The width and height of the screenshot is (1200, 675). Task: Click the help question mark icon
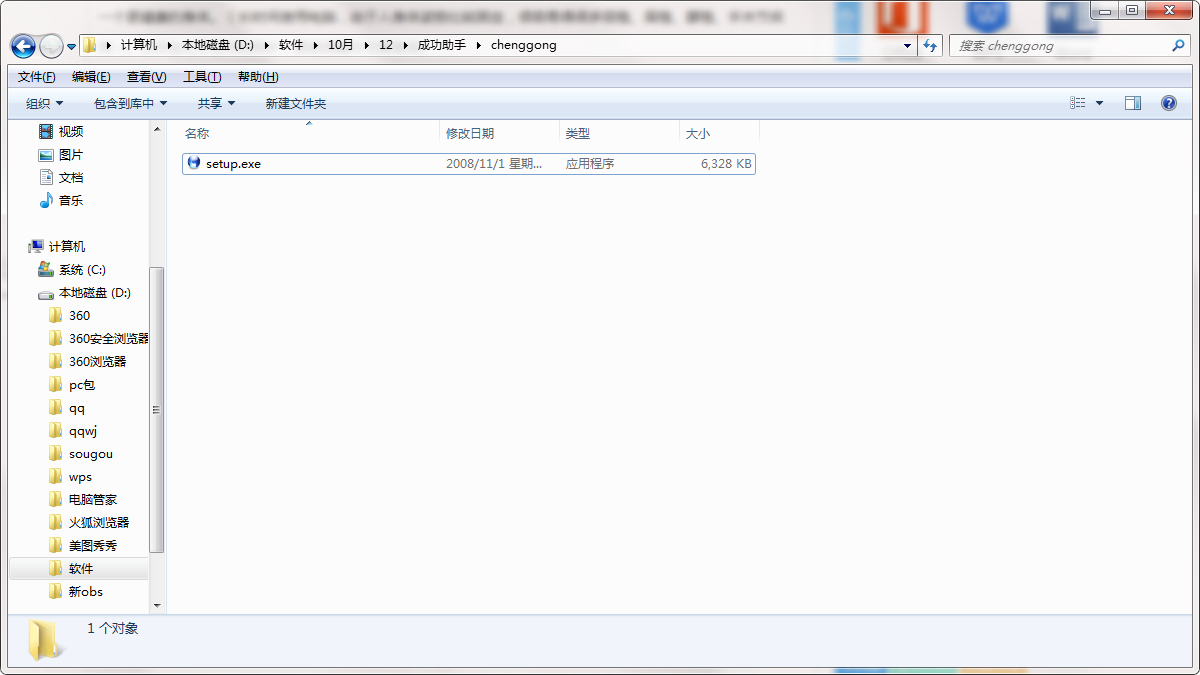pyautogui.click(x=1168, y=103)
